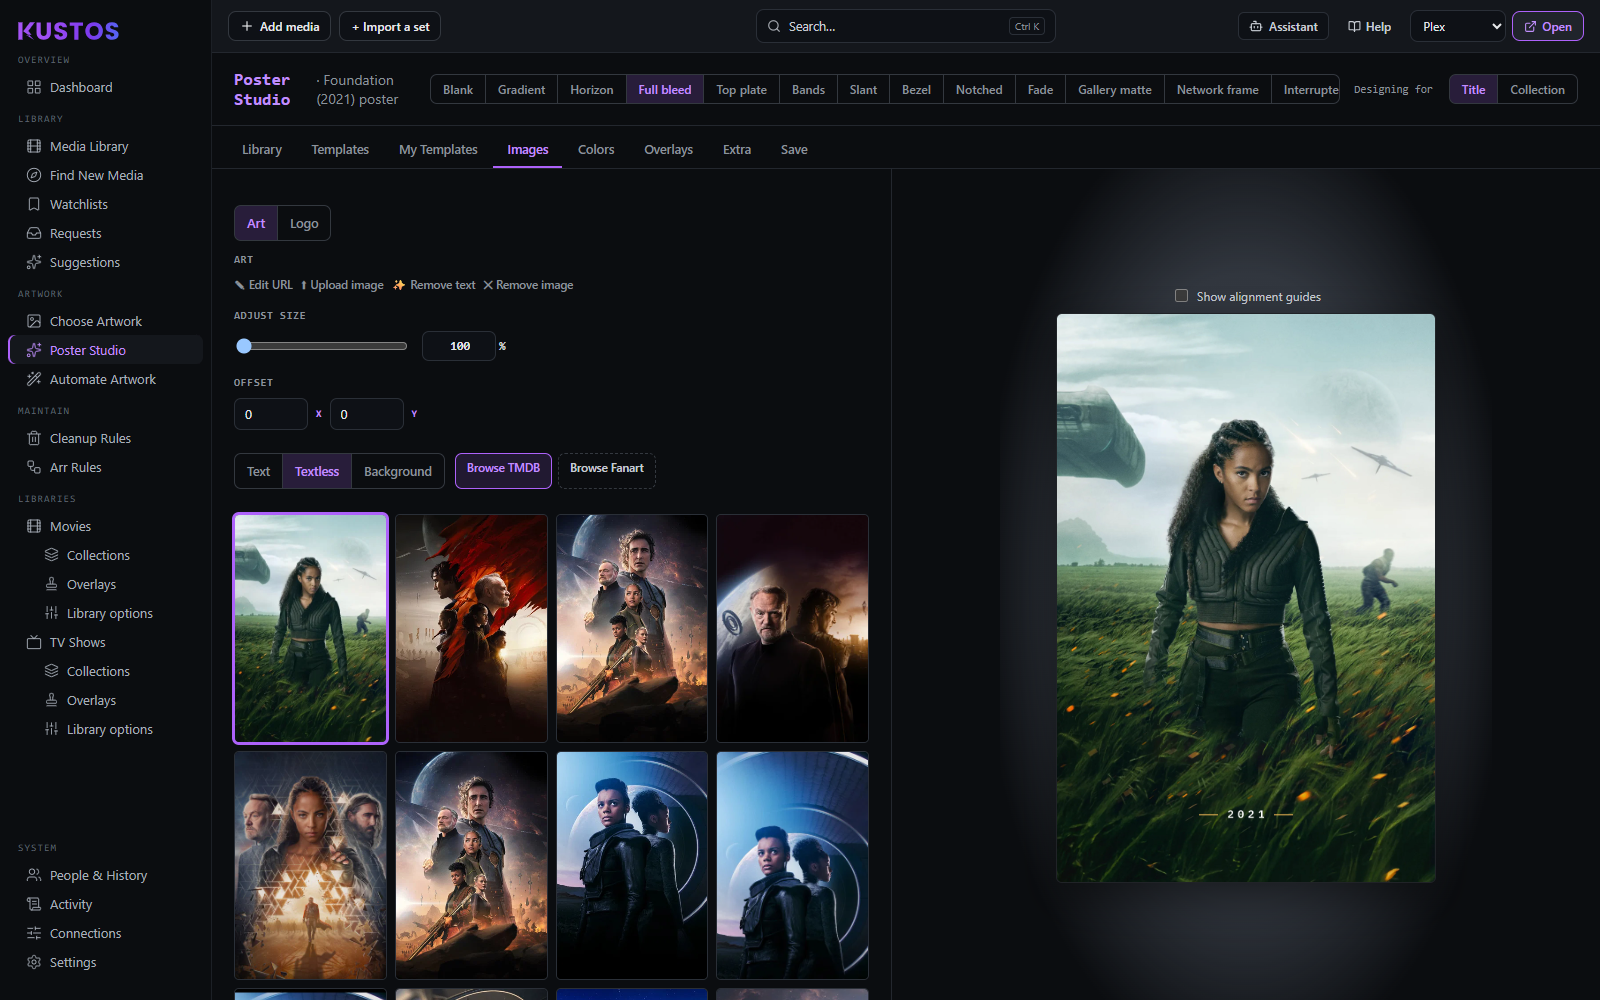Click the Adjust Size slider handle

point(244,346)
